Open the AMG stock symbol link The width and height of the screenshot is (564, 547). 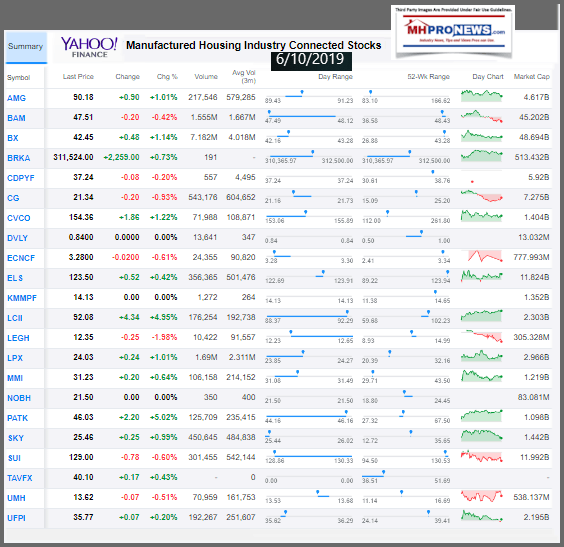(17, 98)
